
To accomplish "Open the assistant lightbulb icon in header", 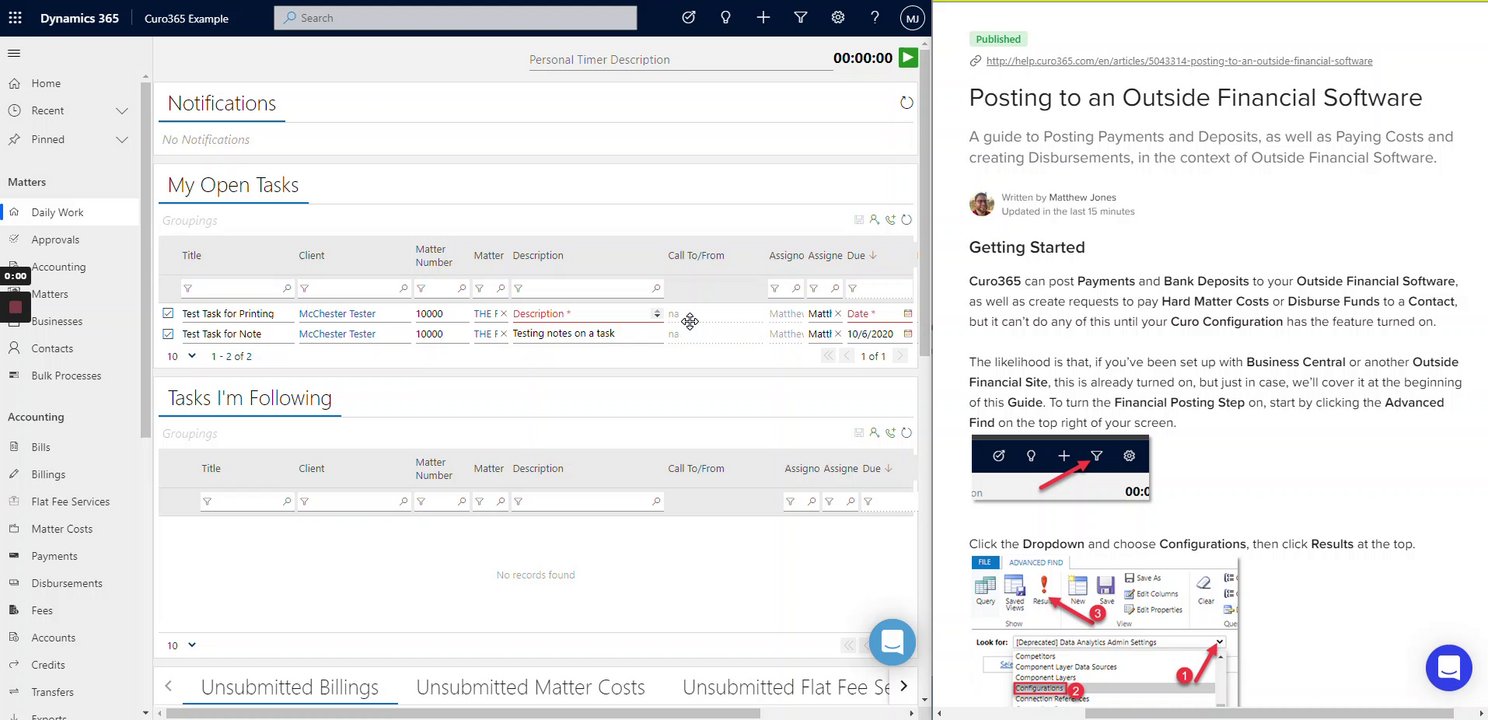I will (x=726, y=18).
